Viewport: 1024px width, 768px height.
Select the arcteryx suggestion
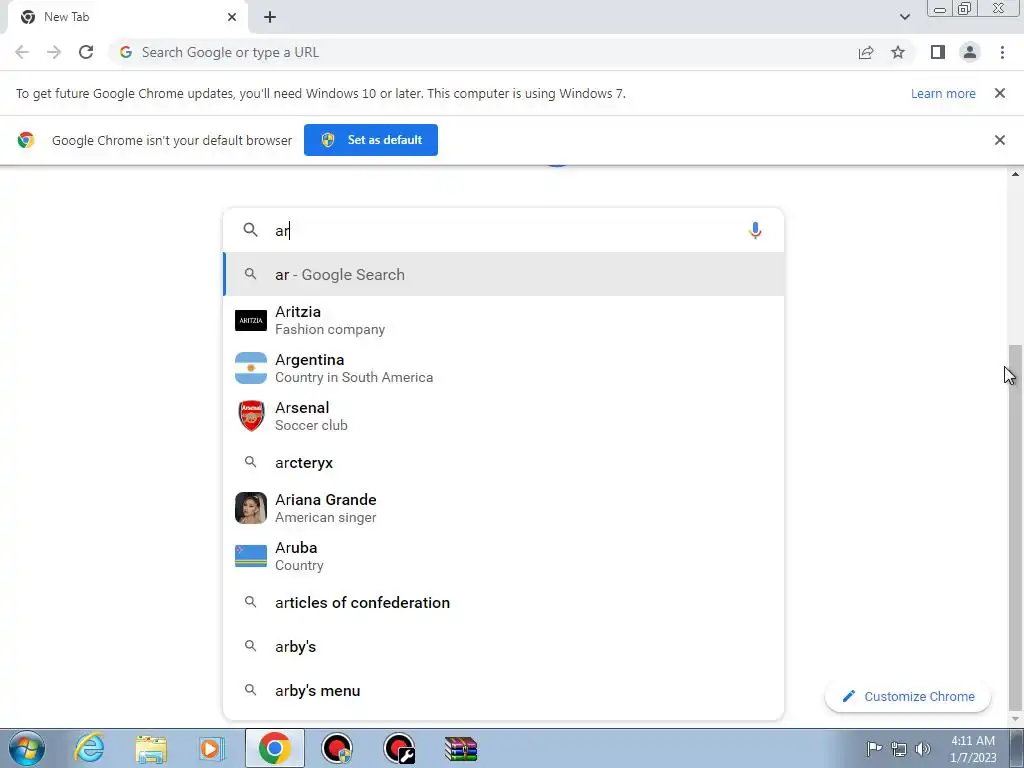tap(504, 462)
